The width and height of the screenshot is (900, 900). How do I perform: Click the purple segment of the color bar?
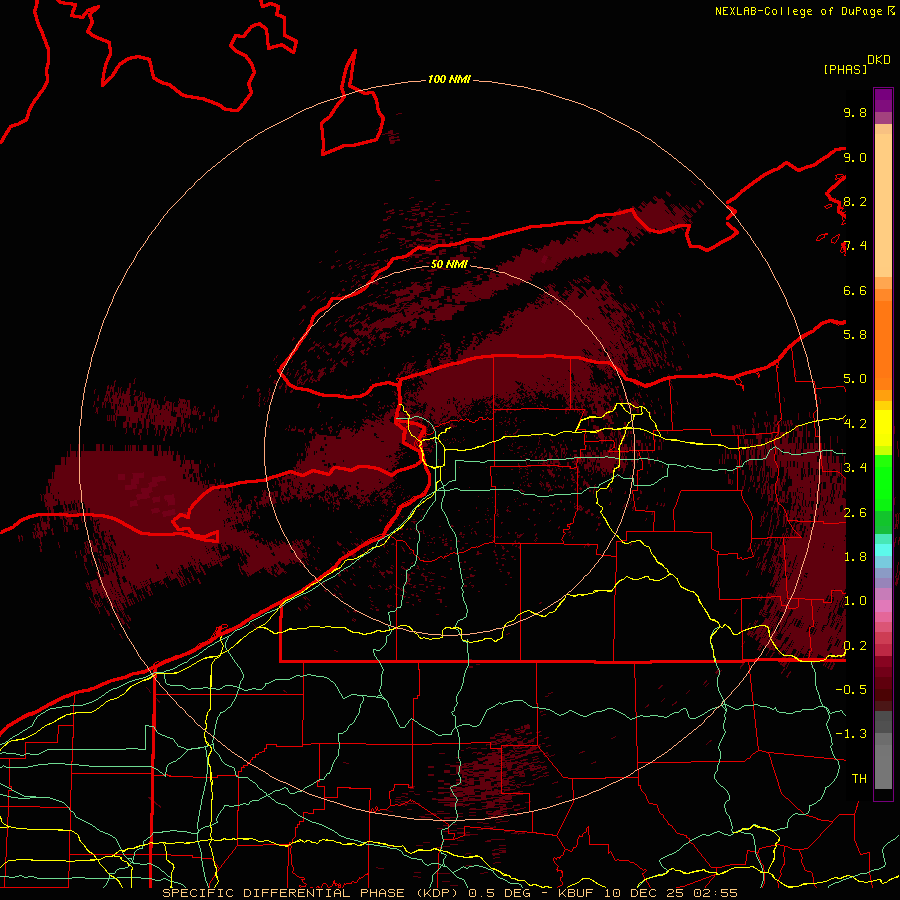(x=883, y=100)
